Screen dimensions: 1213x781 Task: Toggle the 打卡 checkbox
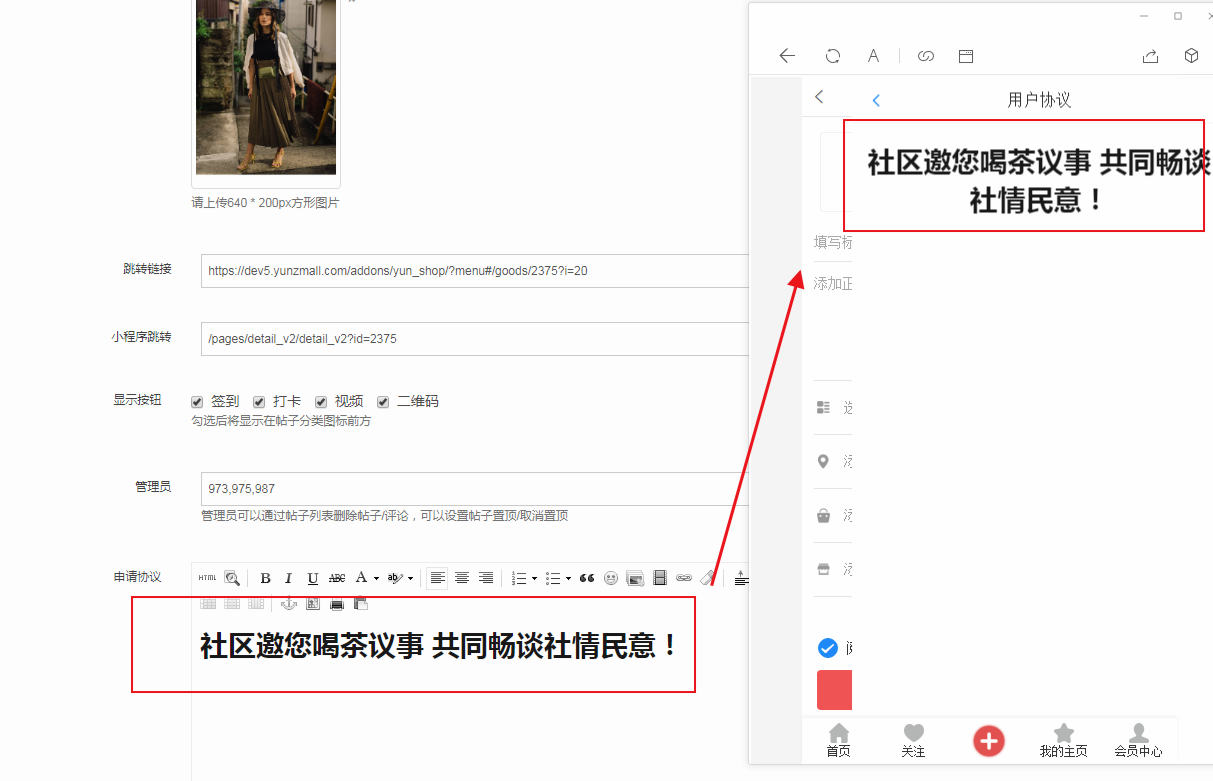click(259, 402)
